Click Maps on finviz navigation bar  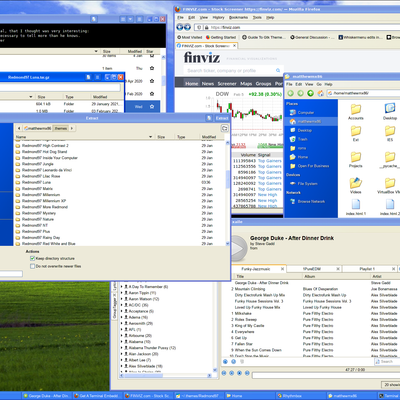click(x=246, y=84)
